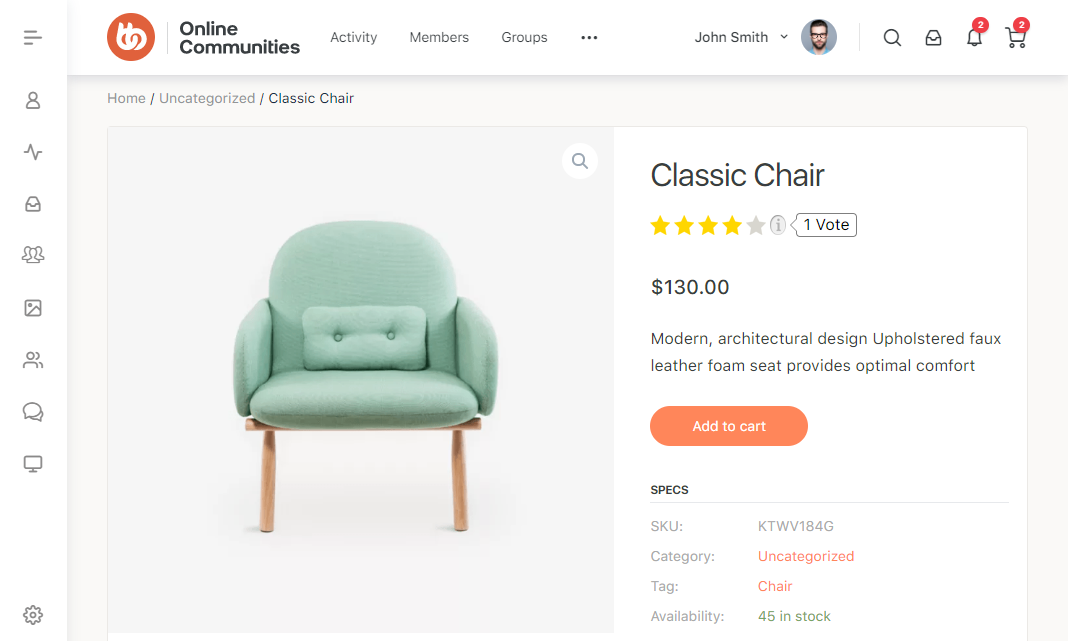Screen dimensions: 1068x641
Task: Open the Chair tag link in Specs
Action: [775, 586]
